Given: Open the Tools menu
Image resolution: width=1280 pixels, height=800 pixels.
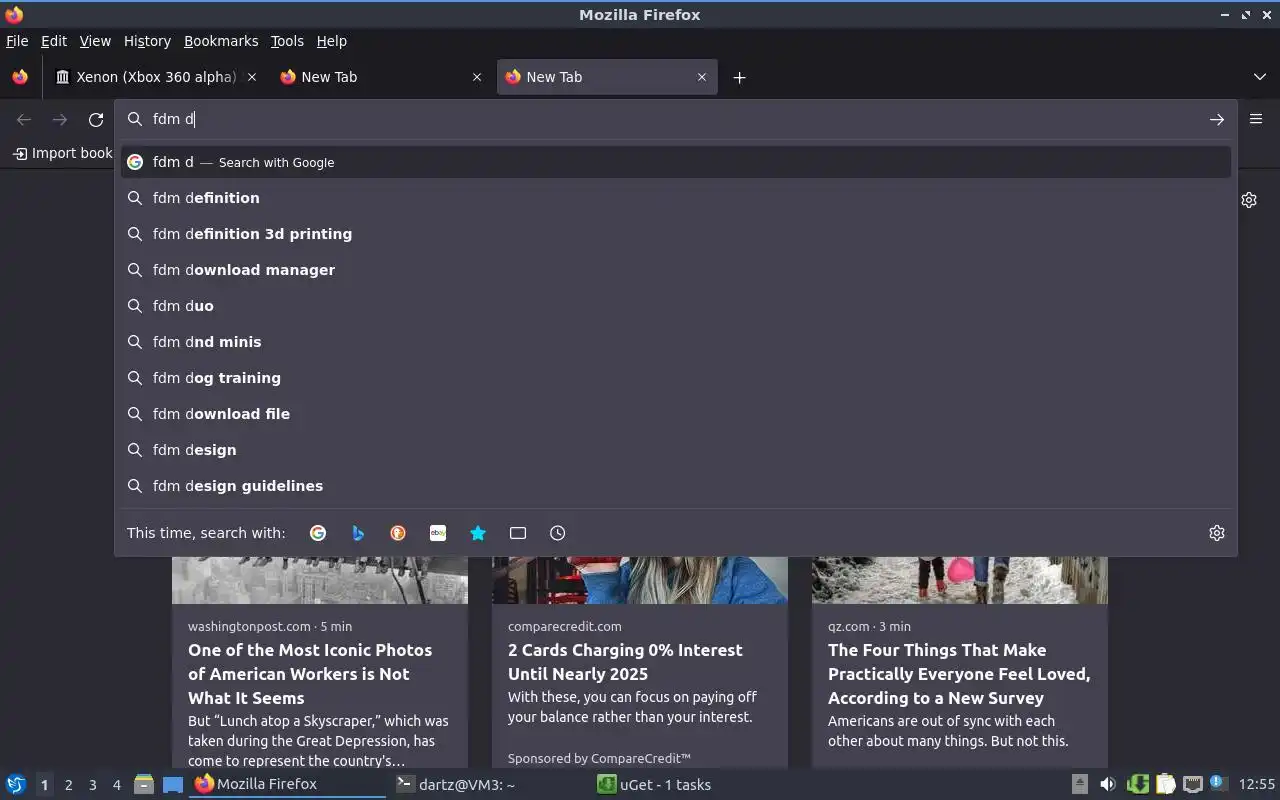Looking at the screenshot, I should (287, 41).
